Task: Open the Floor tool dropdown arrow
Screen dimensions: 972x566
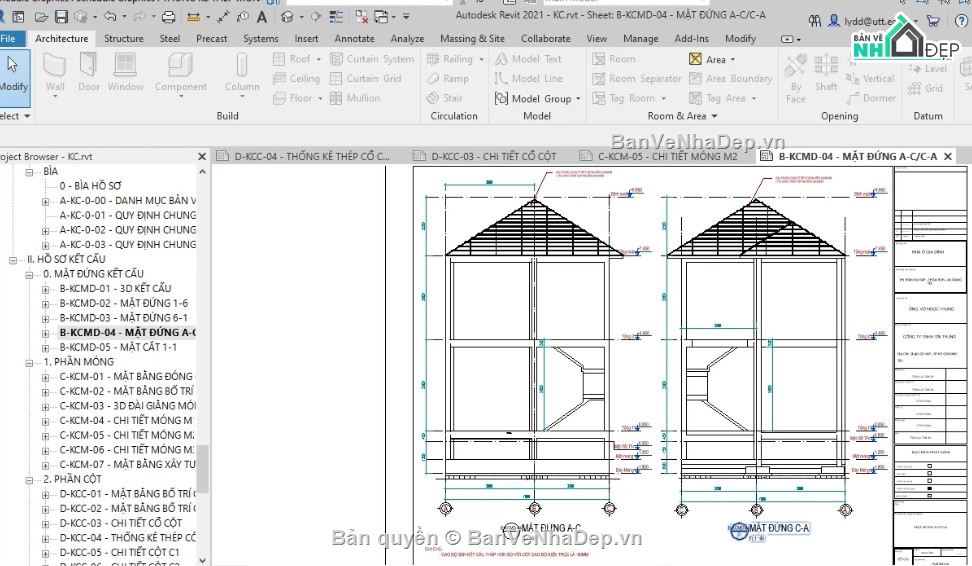Action: pos(320,99)
